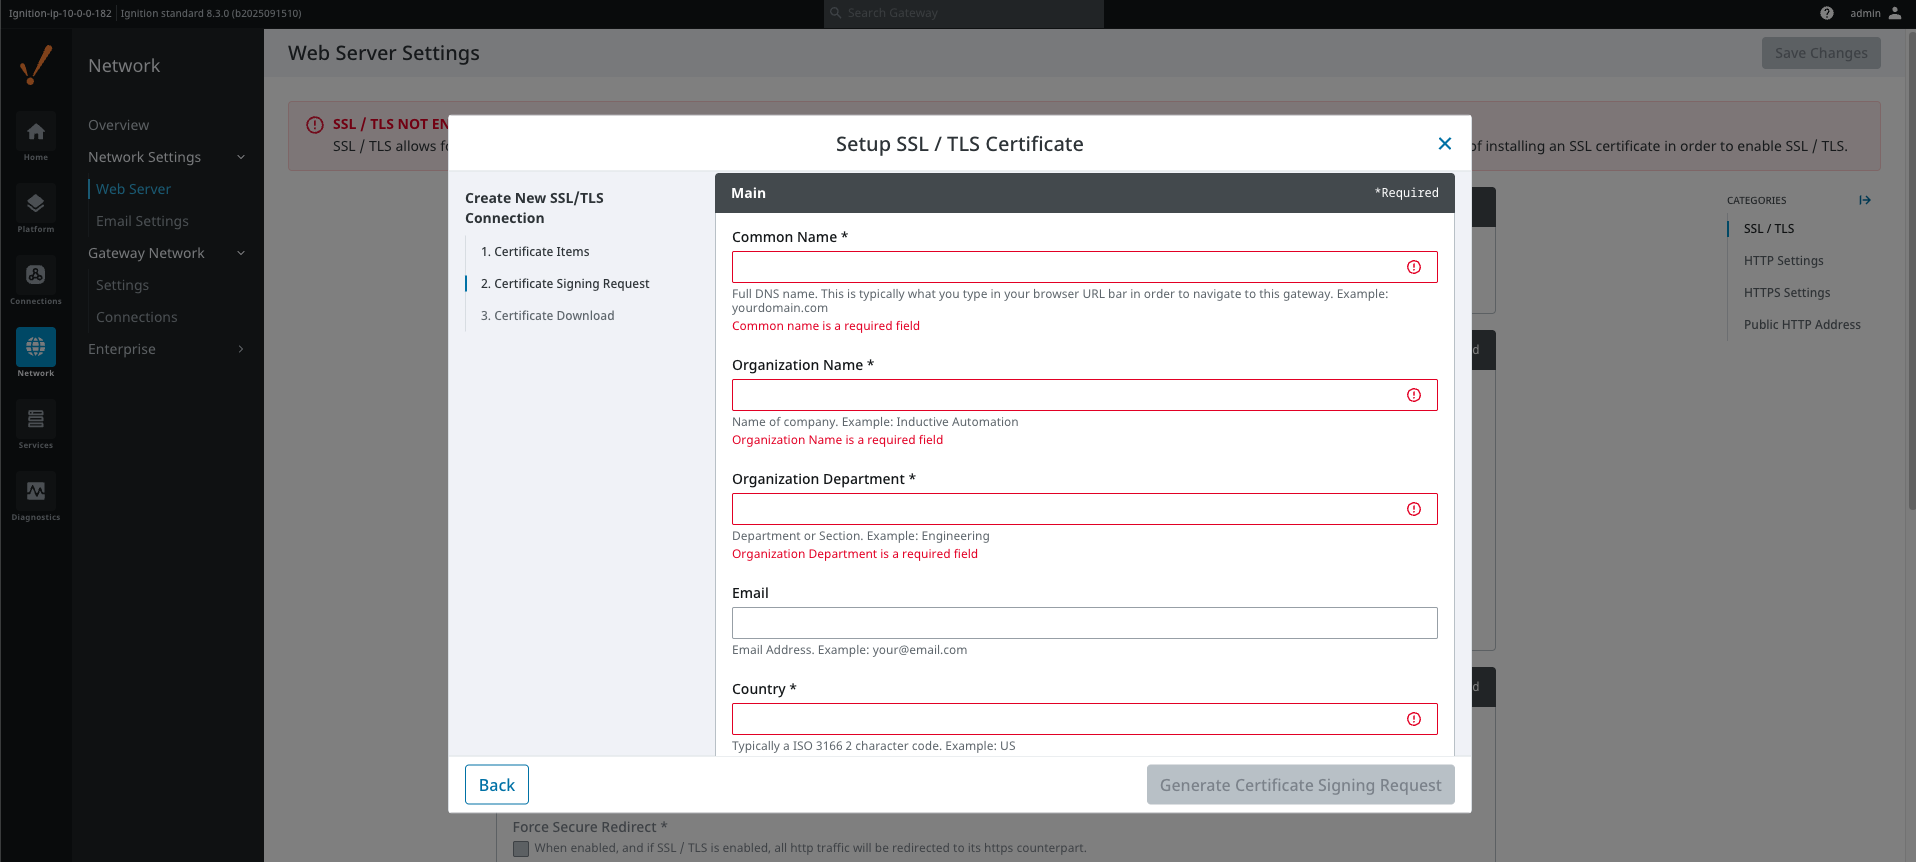Open the Connections sidebar icon
The image size is (1916, 862).
[x=36, y=277]
